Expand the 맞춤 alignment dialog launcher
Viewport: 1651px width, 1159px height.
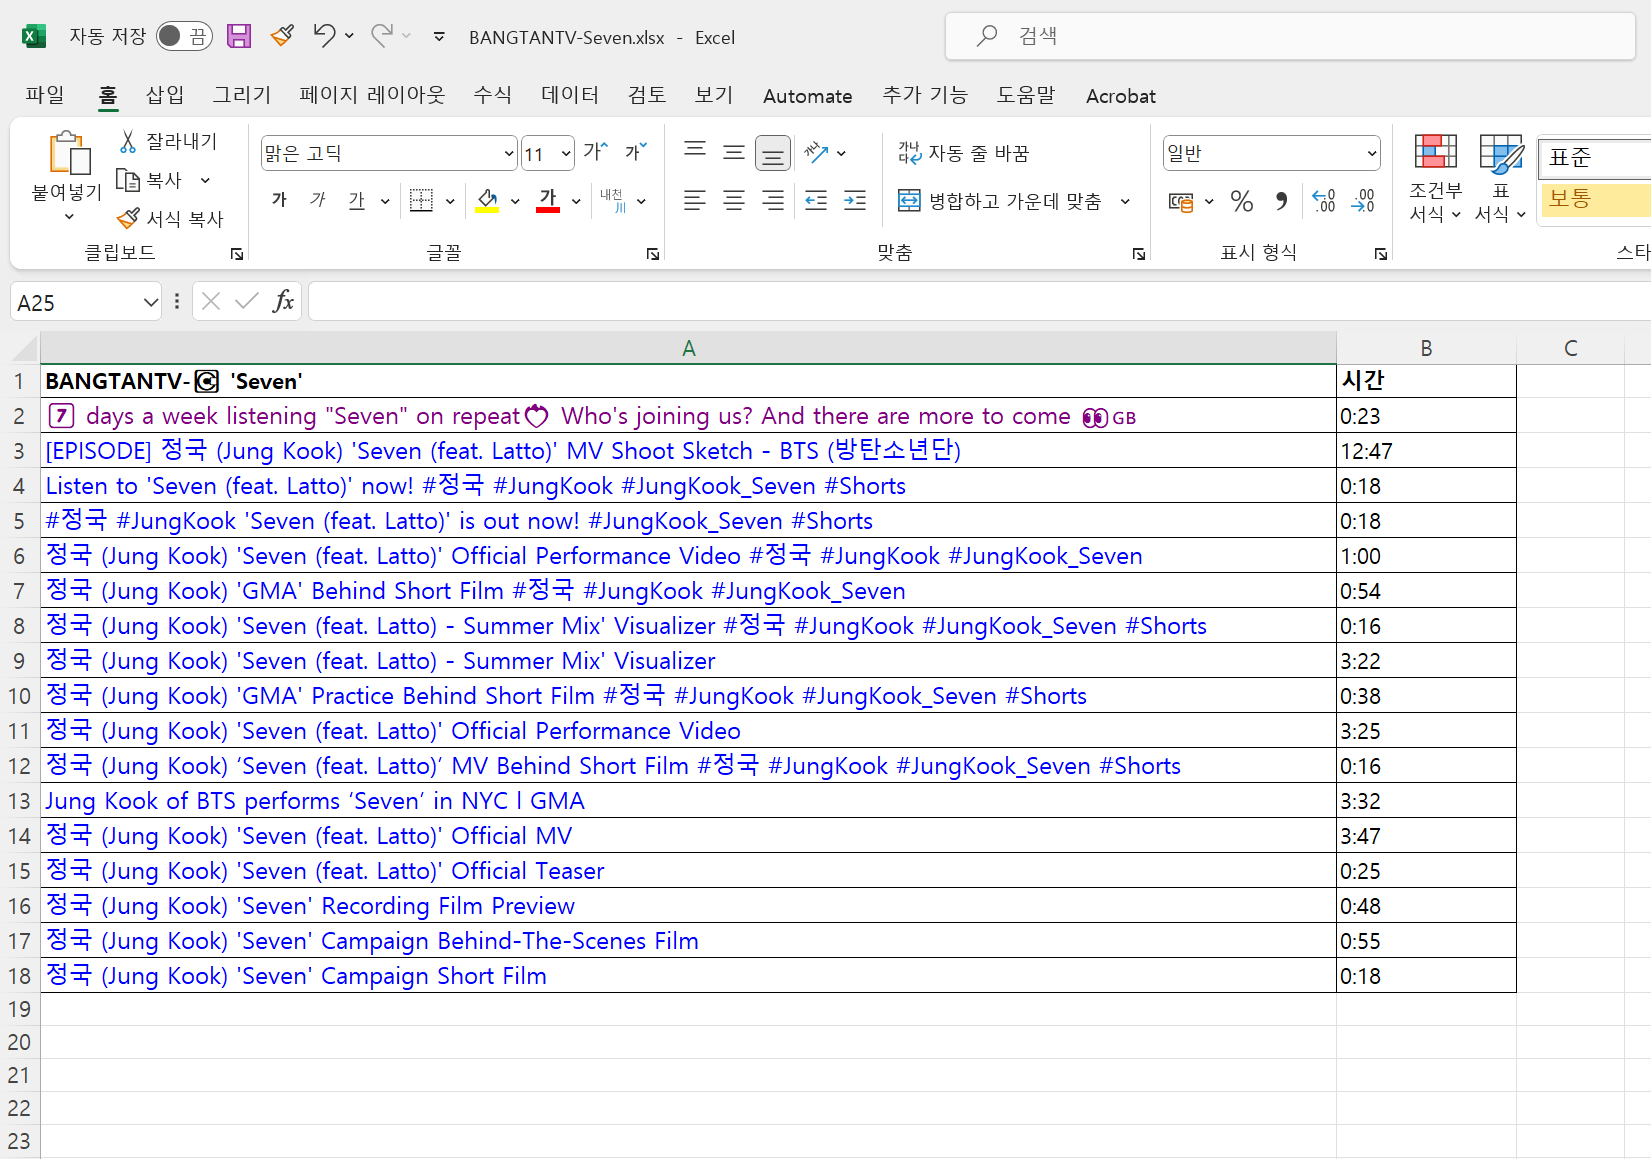(1139, 254)
